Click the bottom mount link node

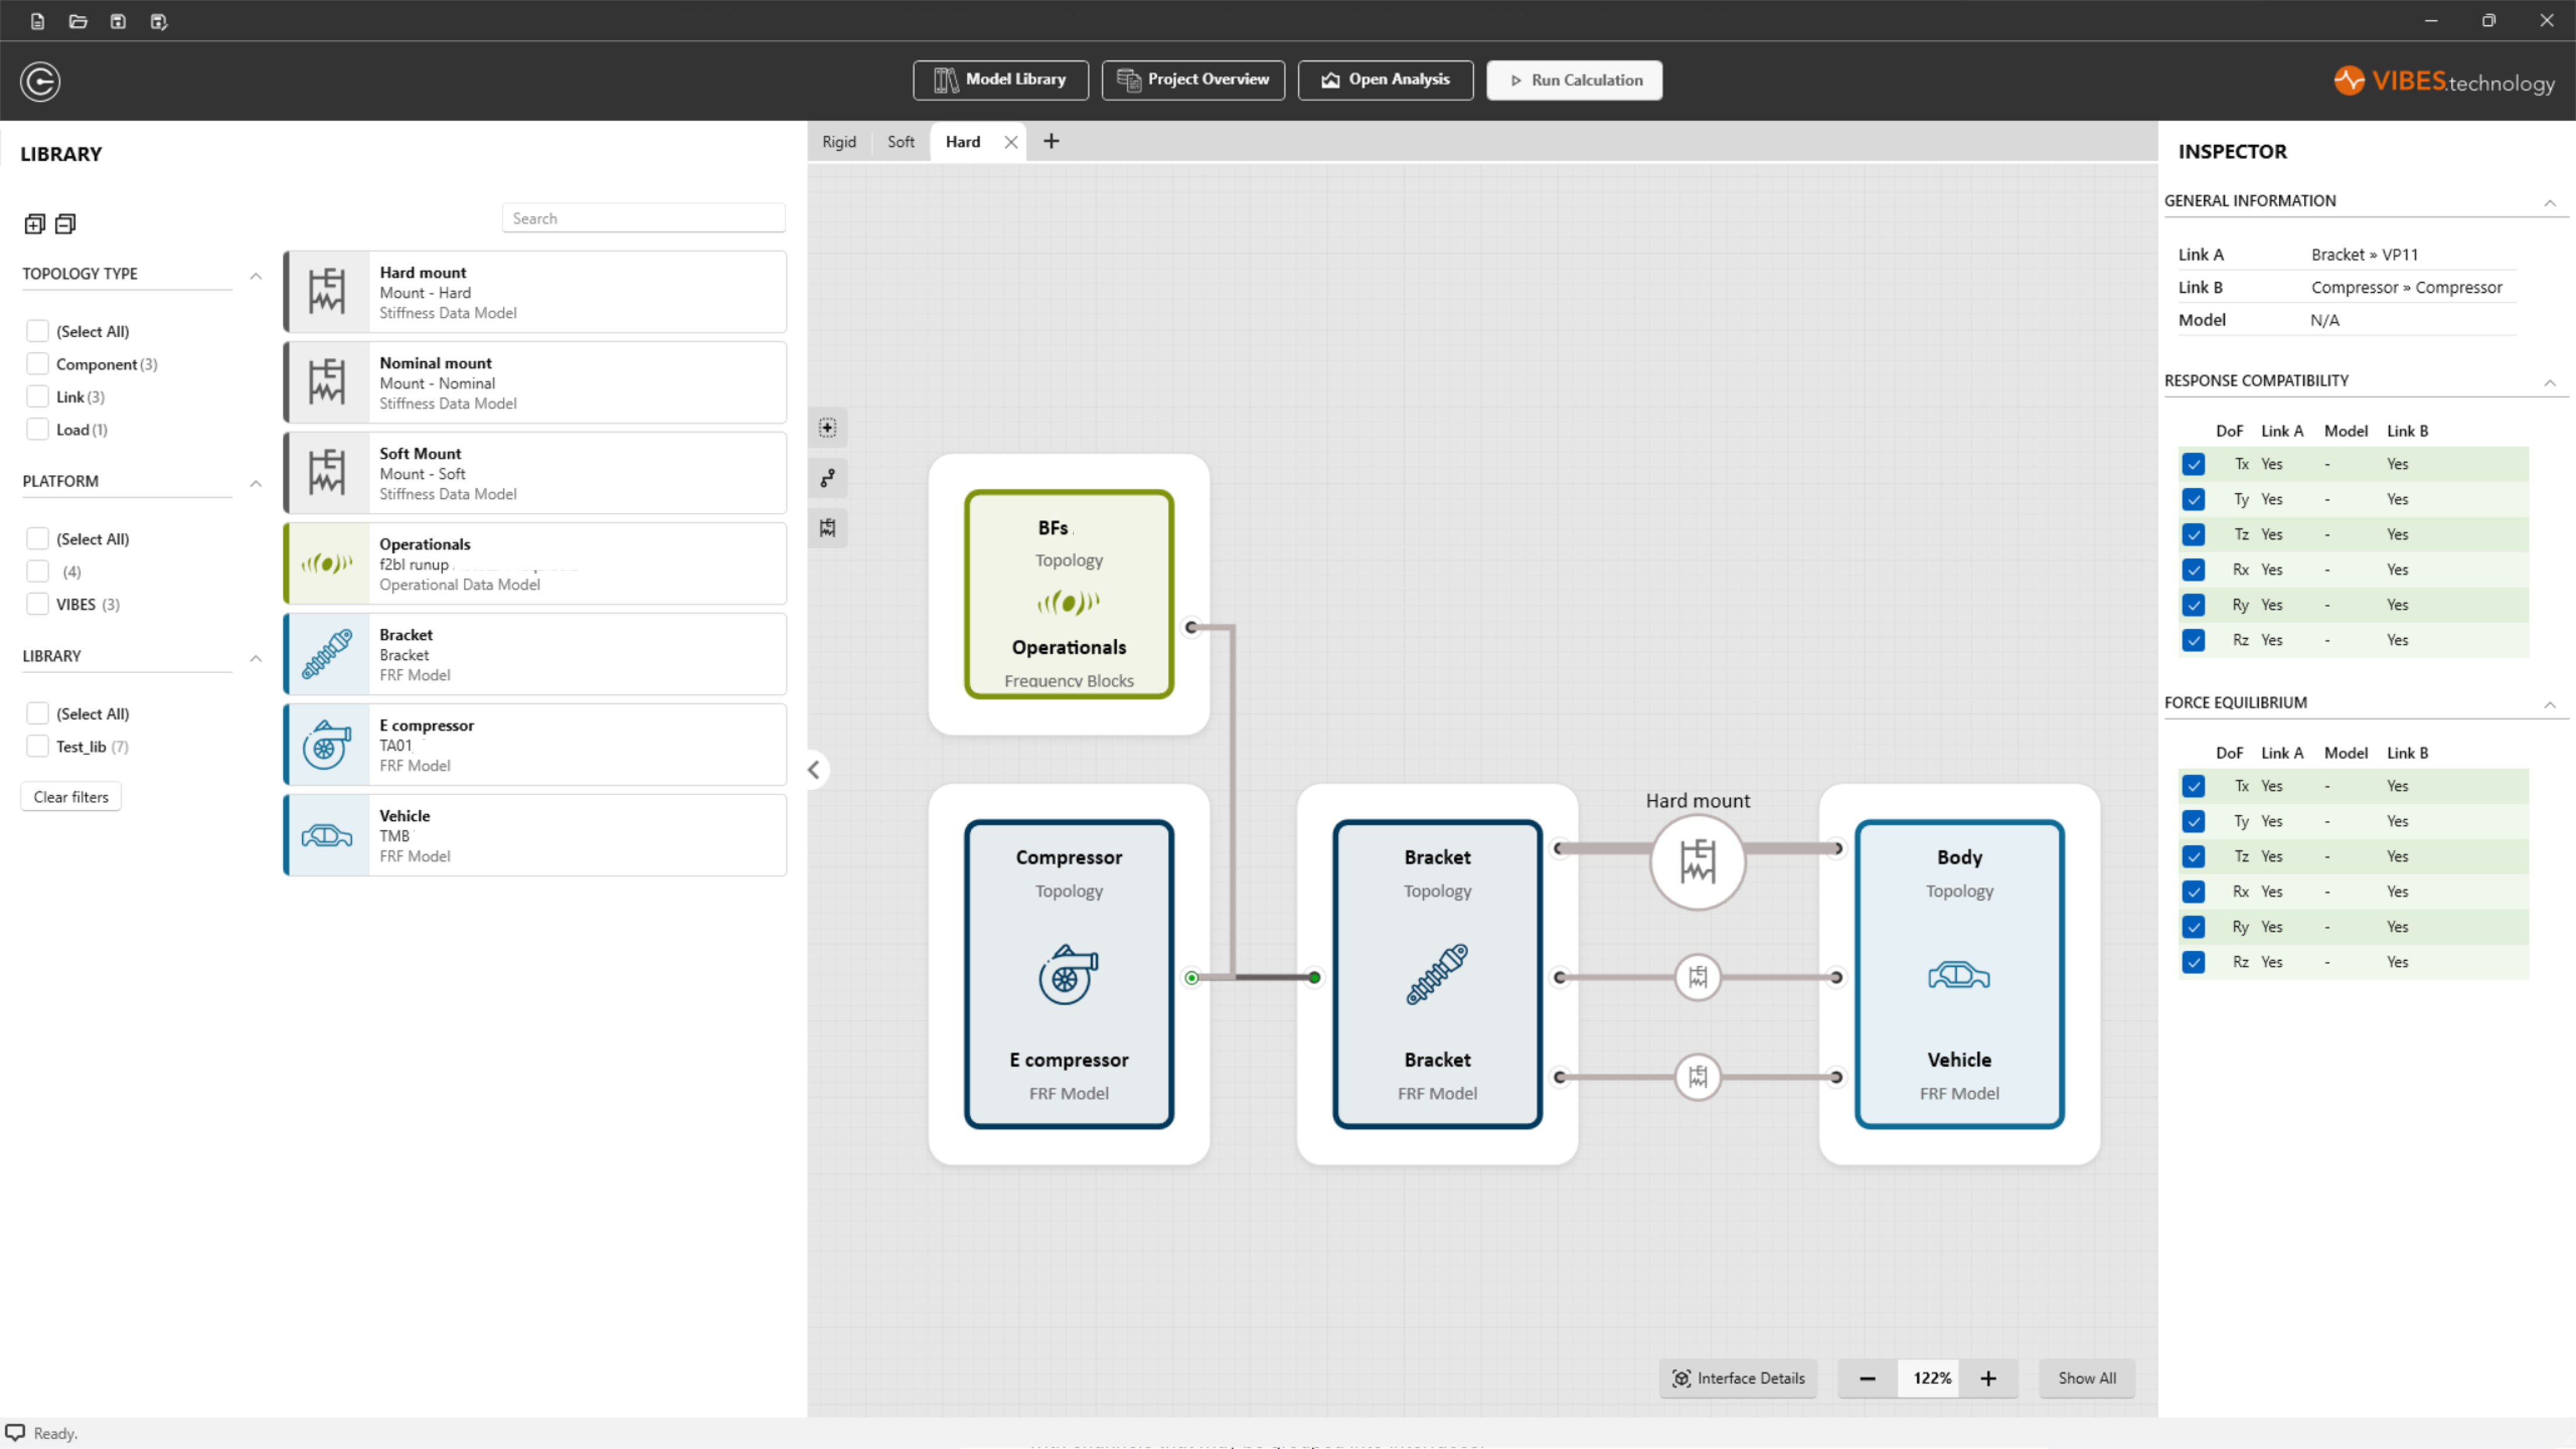(x=1698, y=1077)
